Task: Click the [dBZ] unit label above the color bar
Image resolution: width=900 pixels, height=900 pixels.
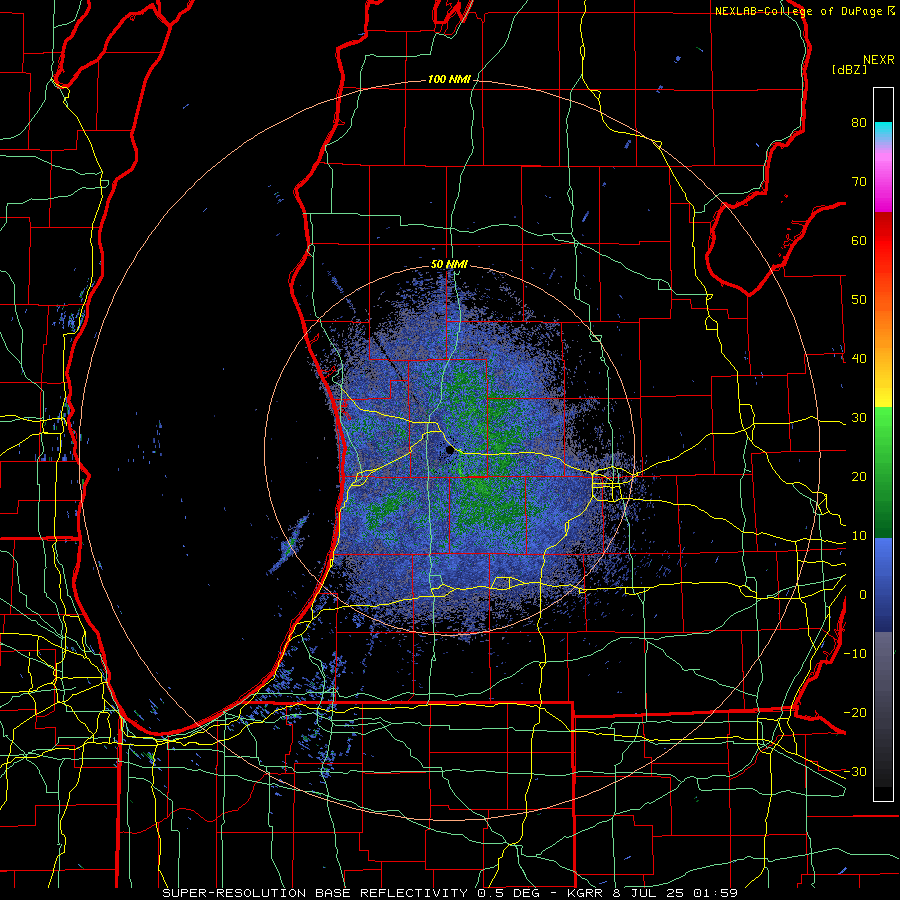Action: point(849,69)
